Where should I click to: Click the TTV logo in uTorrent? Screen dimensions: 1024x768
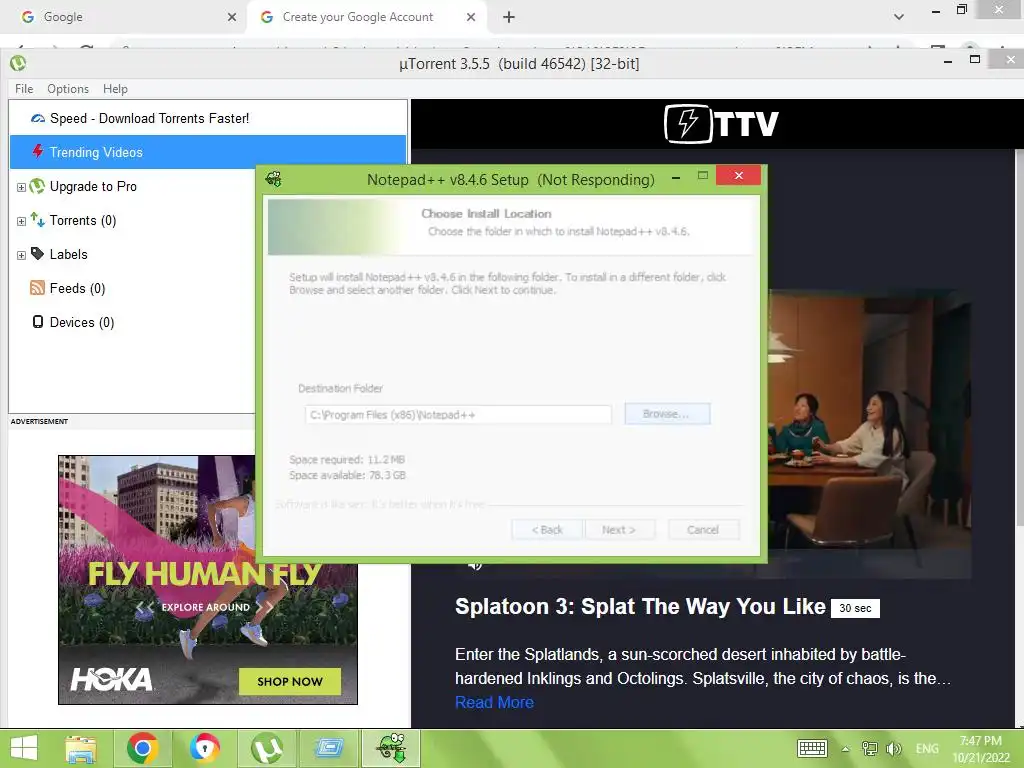pyautogui.click(x=721, y=123)
